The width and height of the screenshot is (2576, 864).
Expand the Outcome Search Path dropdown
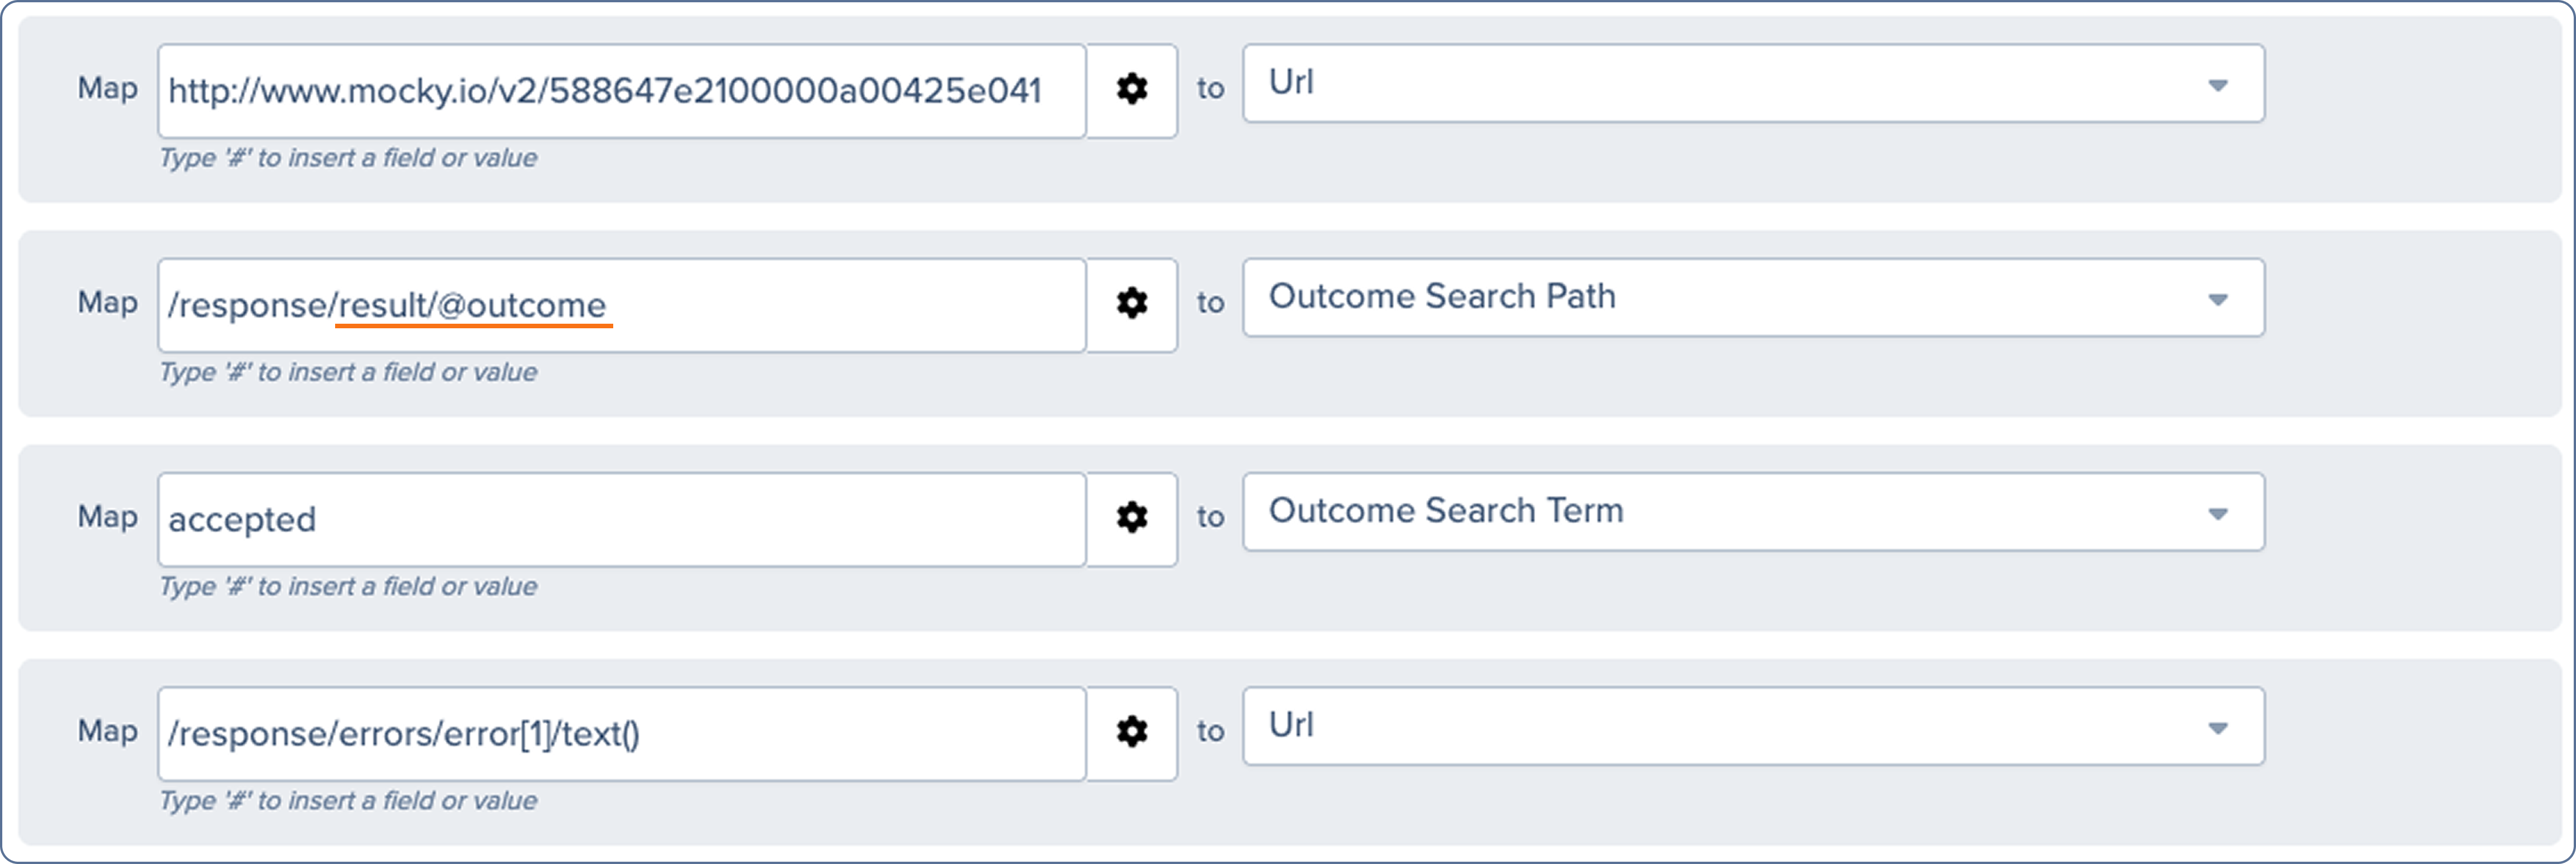[x=1752, y=298]
